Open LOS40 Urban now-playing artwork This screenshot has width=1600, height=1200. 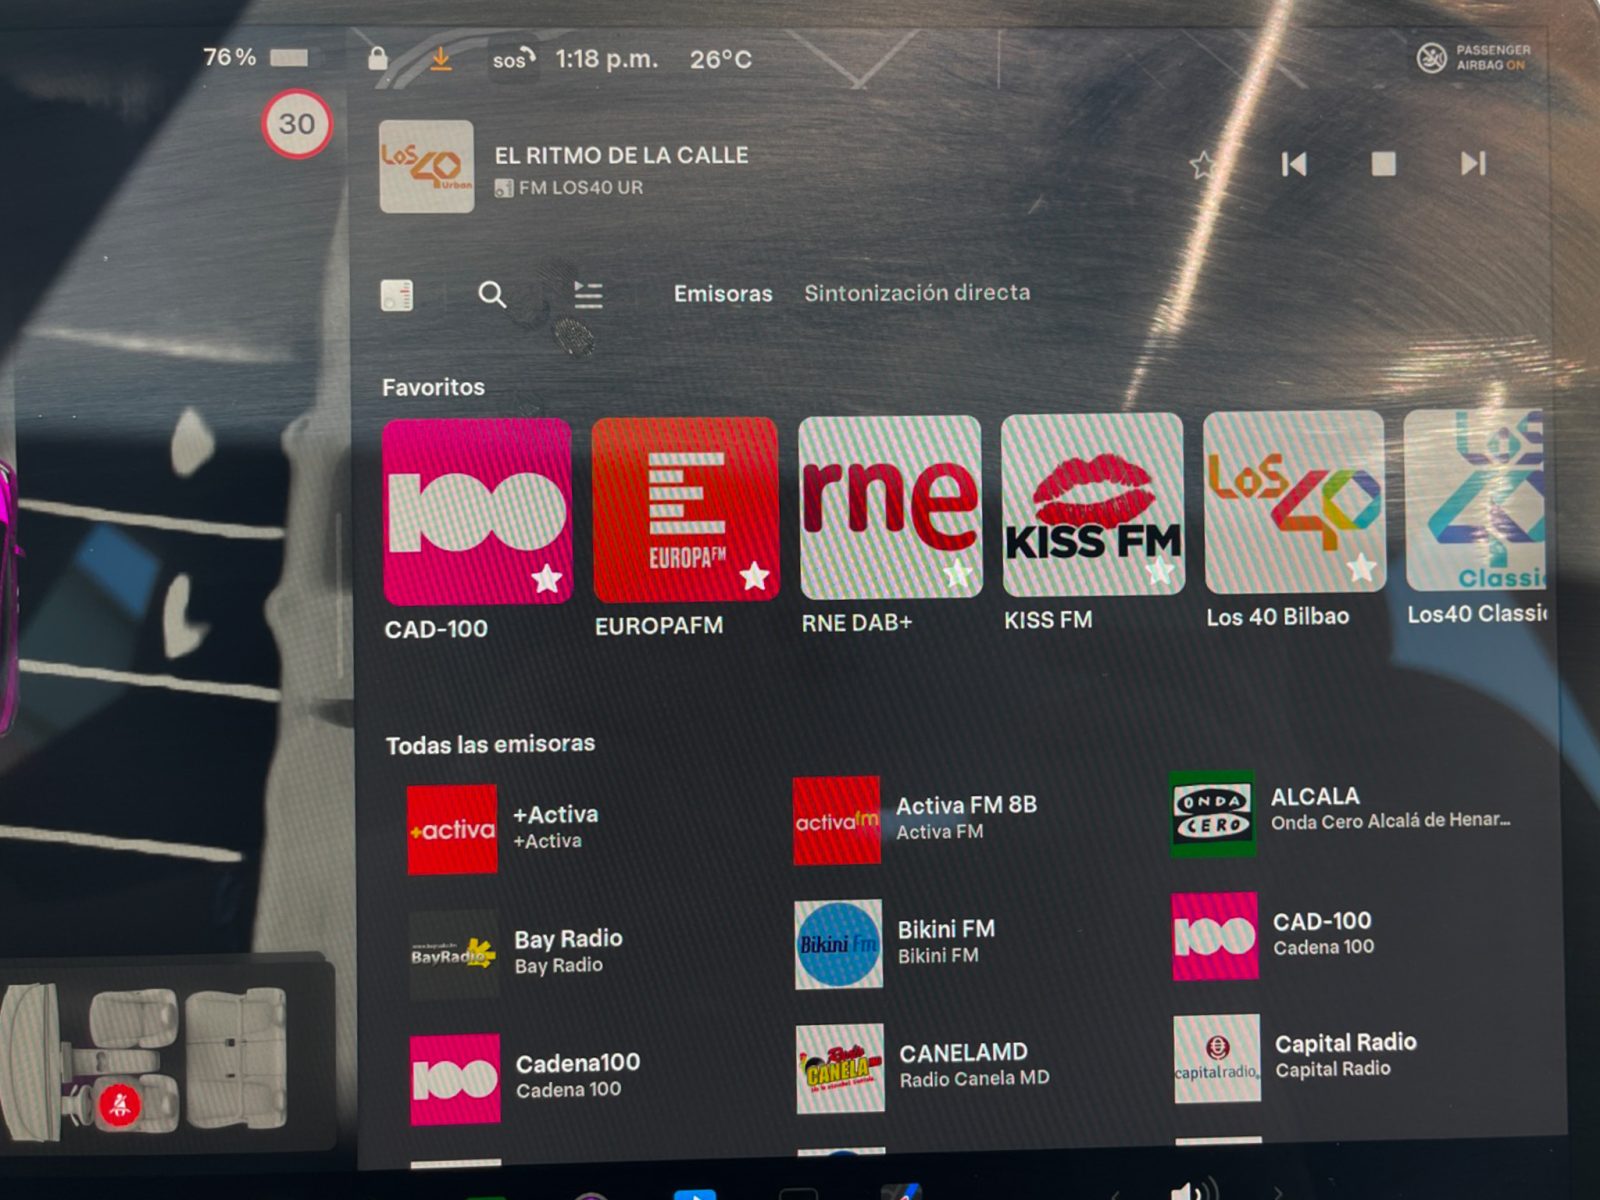(x=427, y=167)
